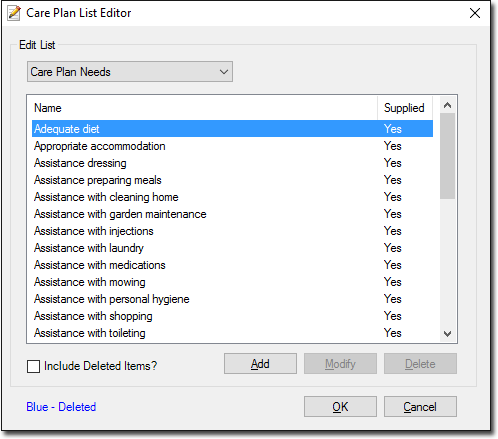Click the scroll up arrow of the list

pyautogui.click(x=447, y=106)
